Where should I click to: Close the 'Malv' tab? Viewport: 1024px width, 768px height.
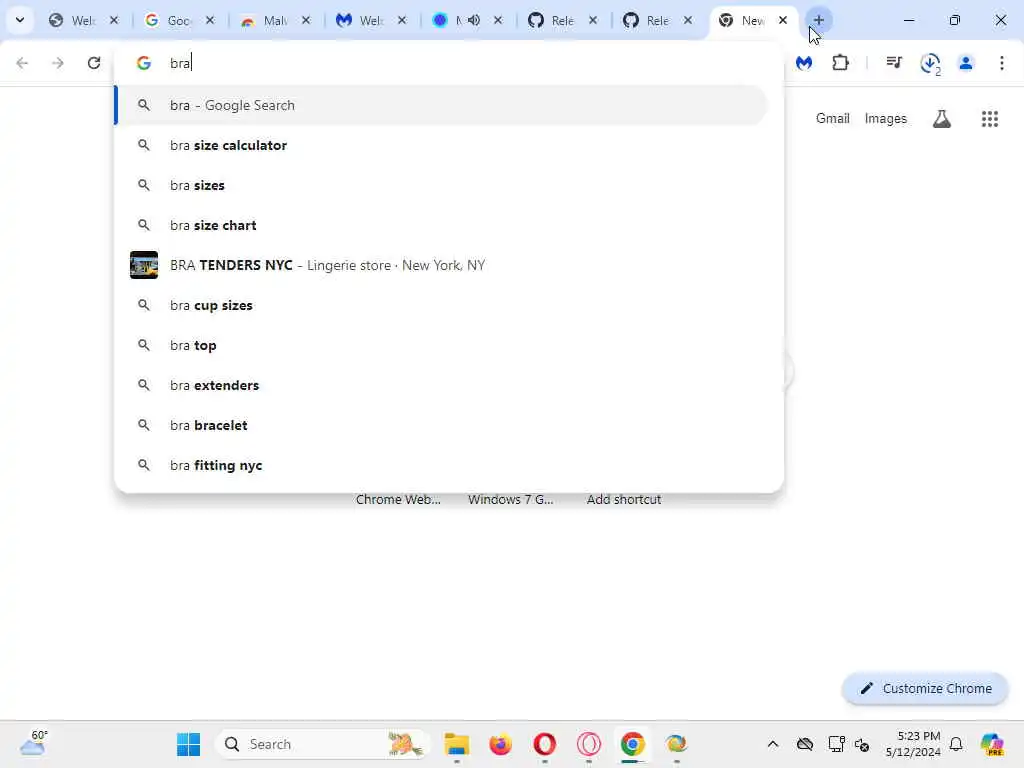click(306, 20)
